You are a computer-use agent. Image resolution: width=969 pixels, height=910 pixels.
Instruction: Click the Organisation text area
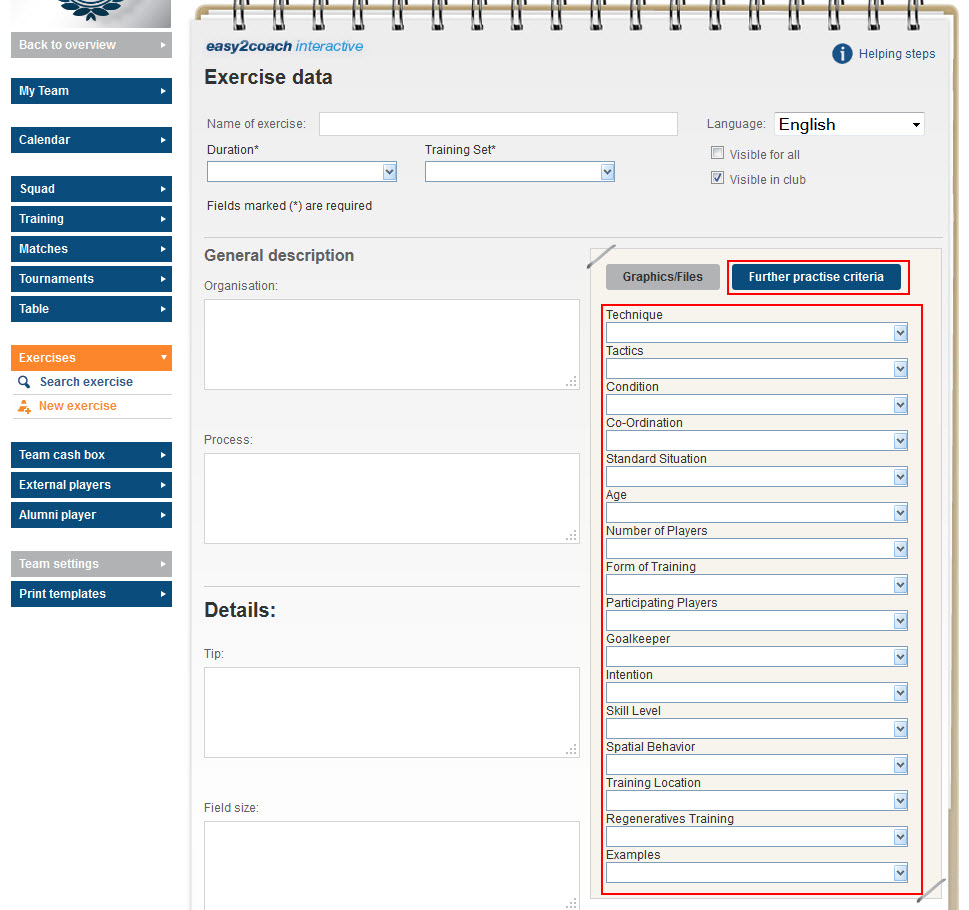pyautogui.click(x=392, y=345)
